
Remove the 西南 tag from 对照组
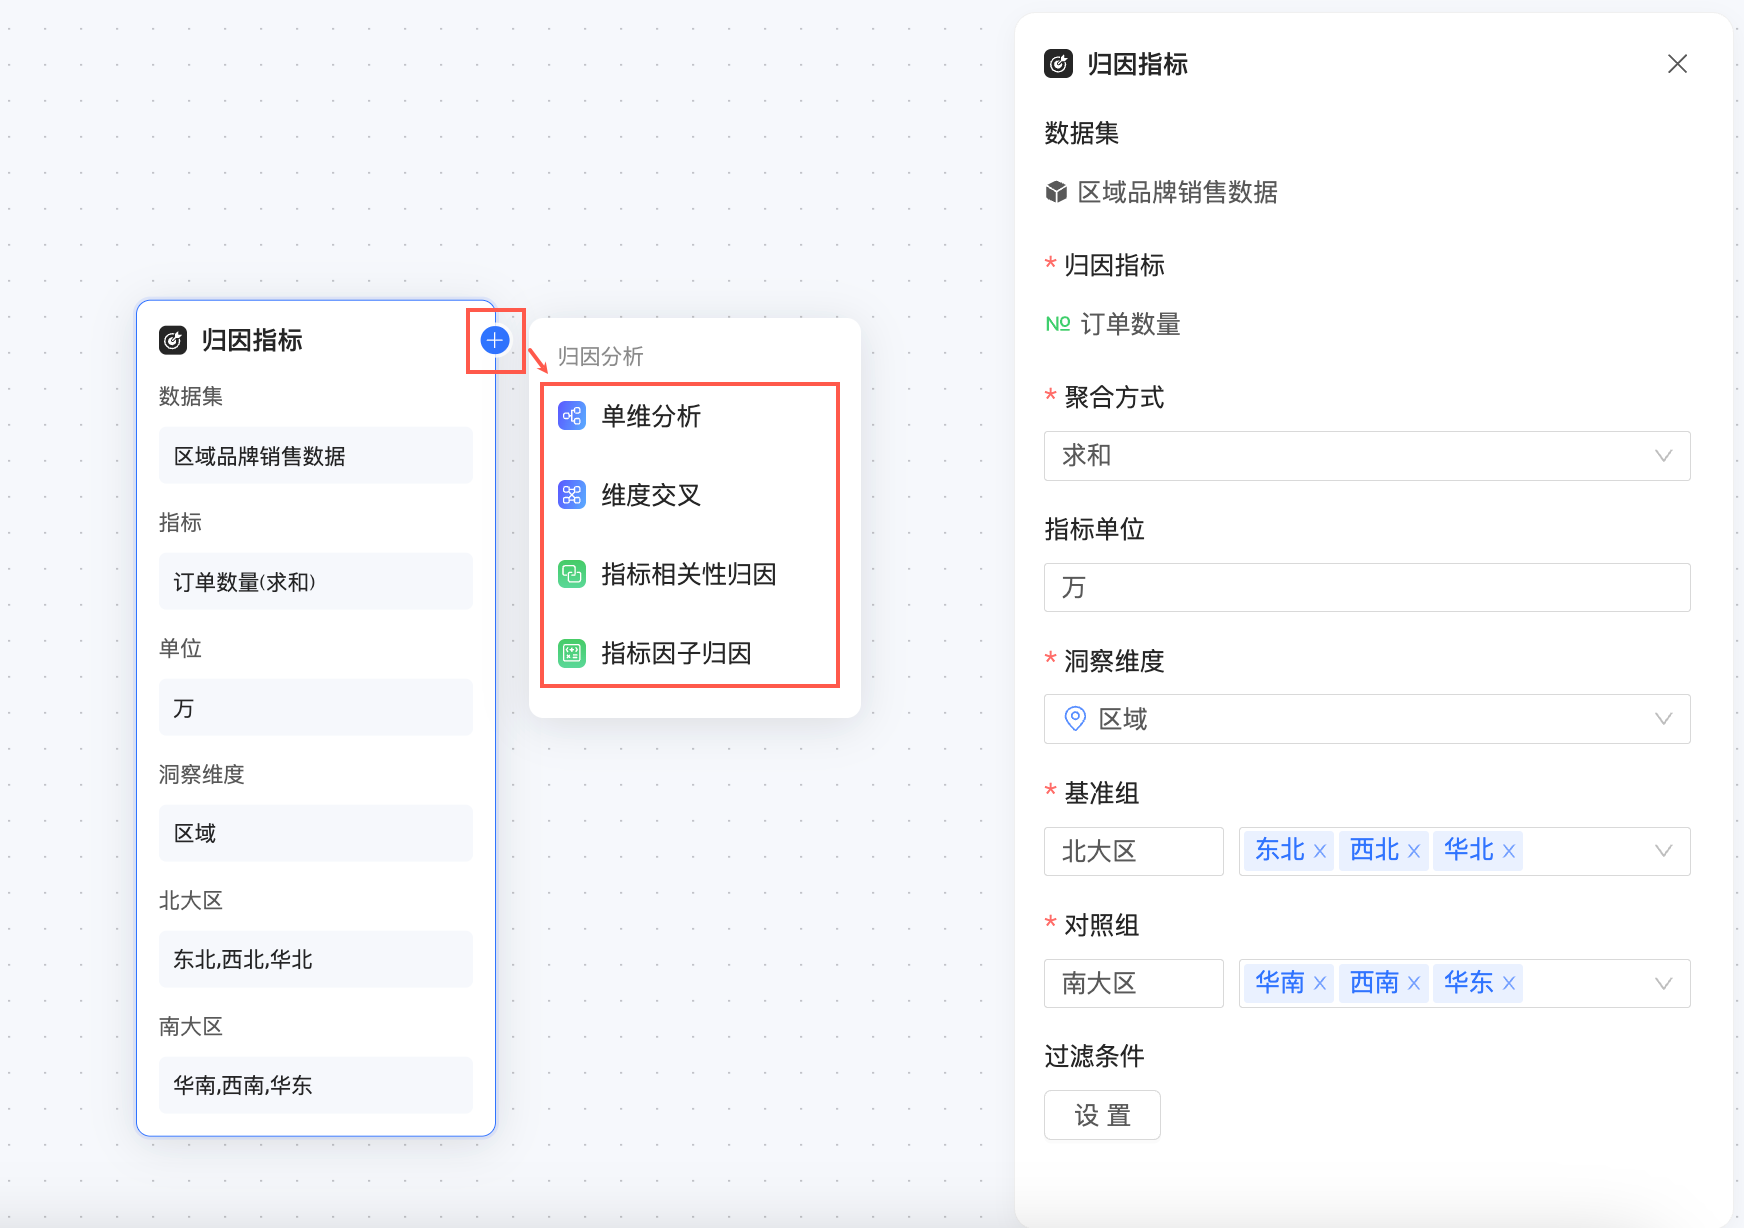(1414, 983)
